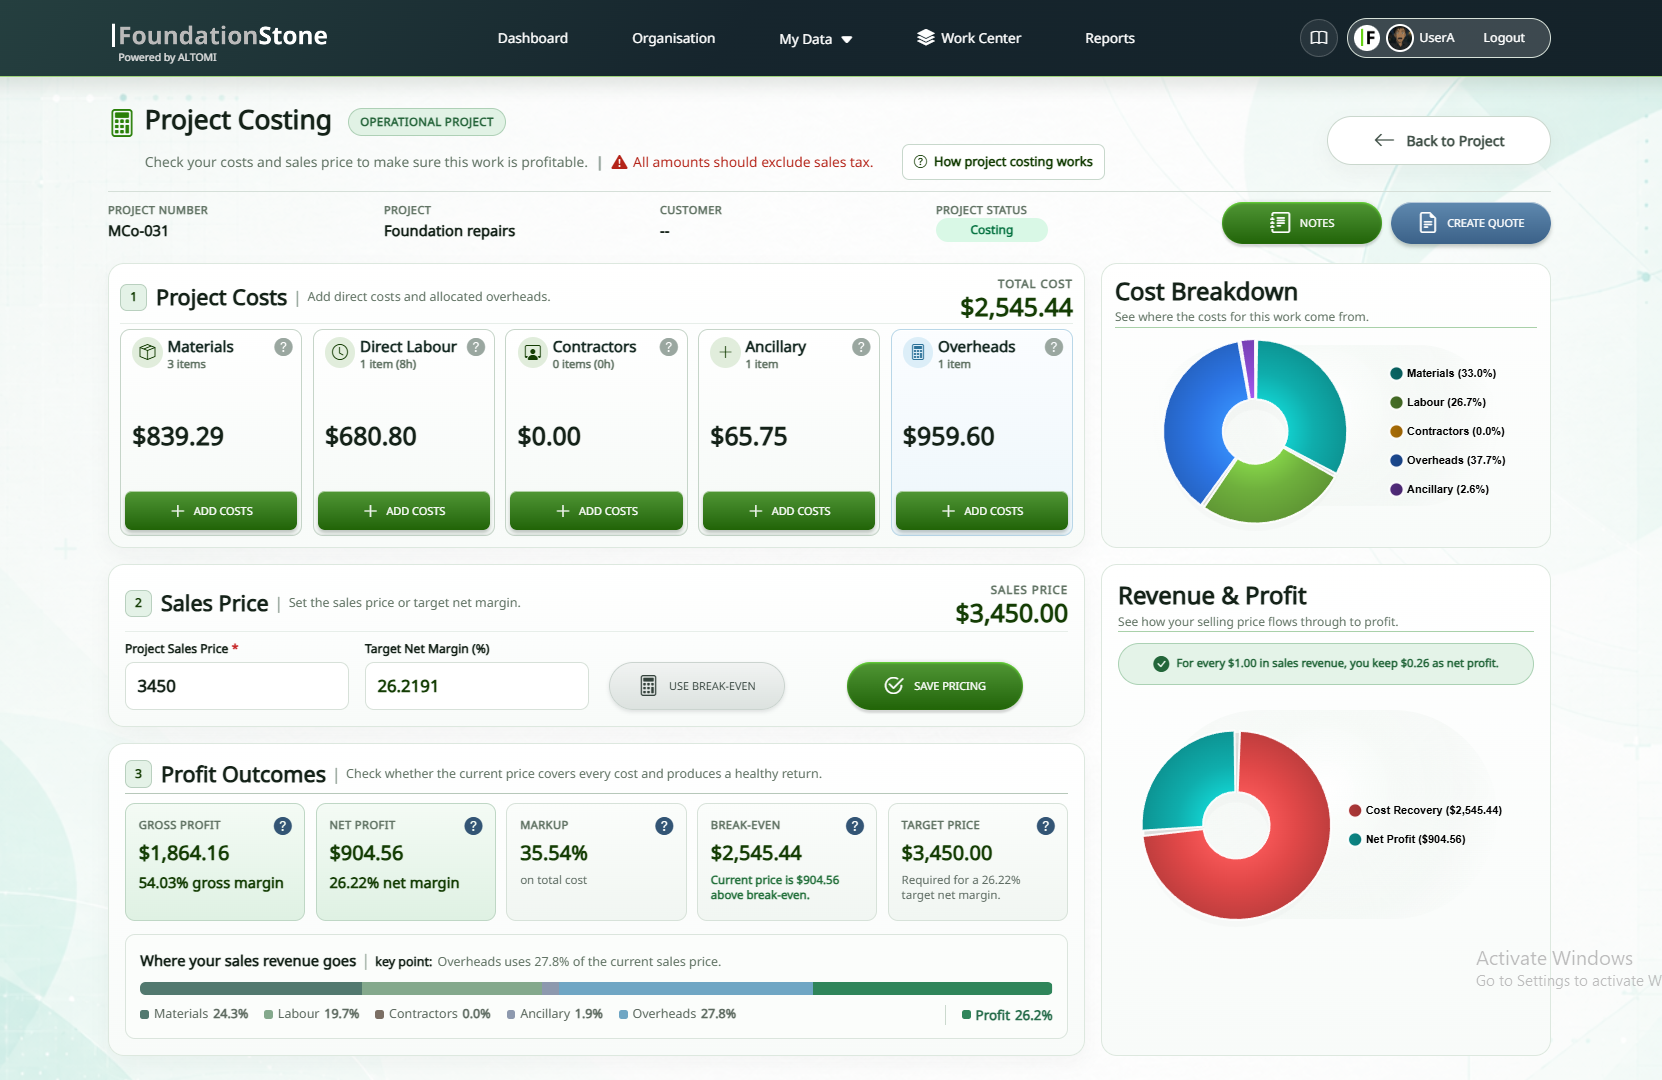Image resolution: width=1662 pixels, height=1080 pixels.
Task: Add costs to Direct Labour
Action: pyautogui.click(x=404, y=511)
